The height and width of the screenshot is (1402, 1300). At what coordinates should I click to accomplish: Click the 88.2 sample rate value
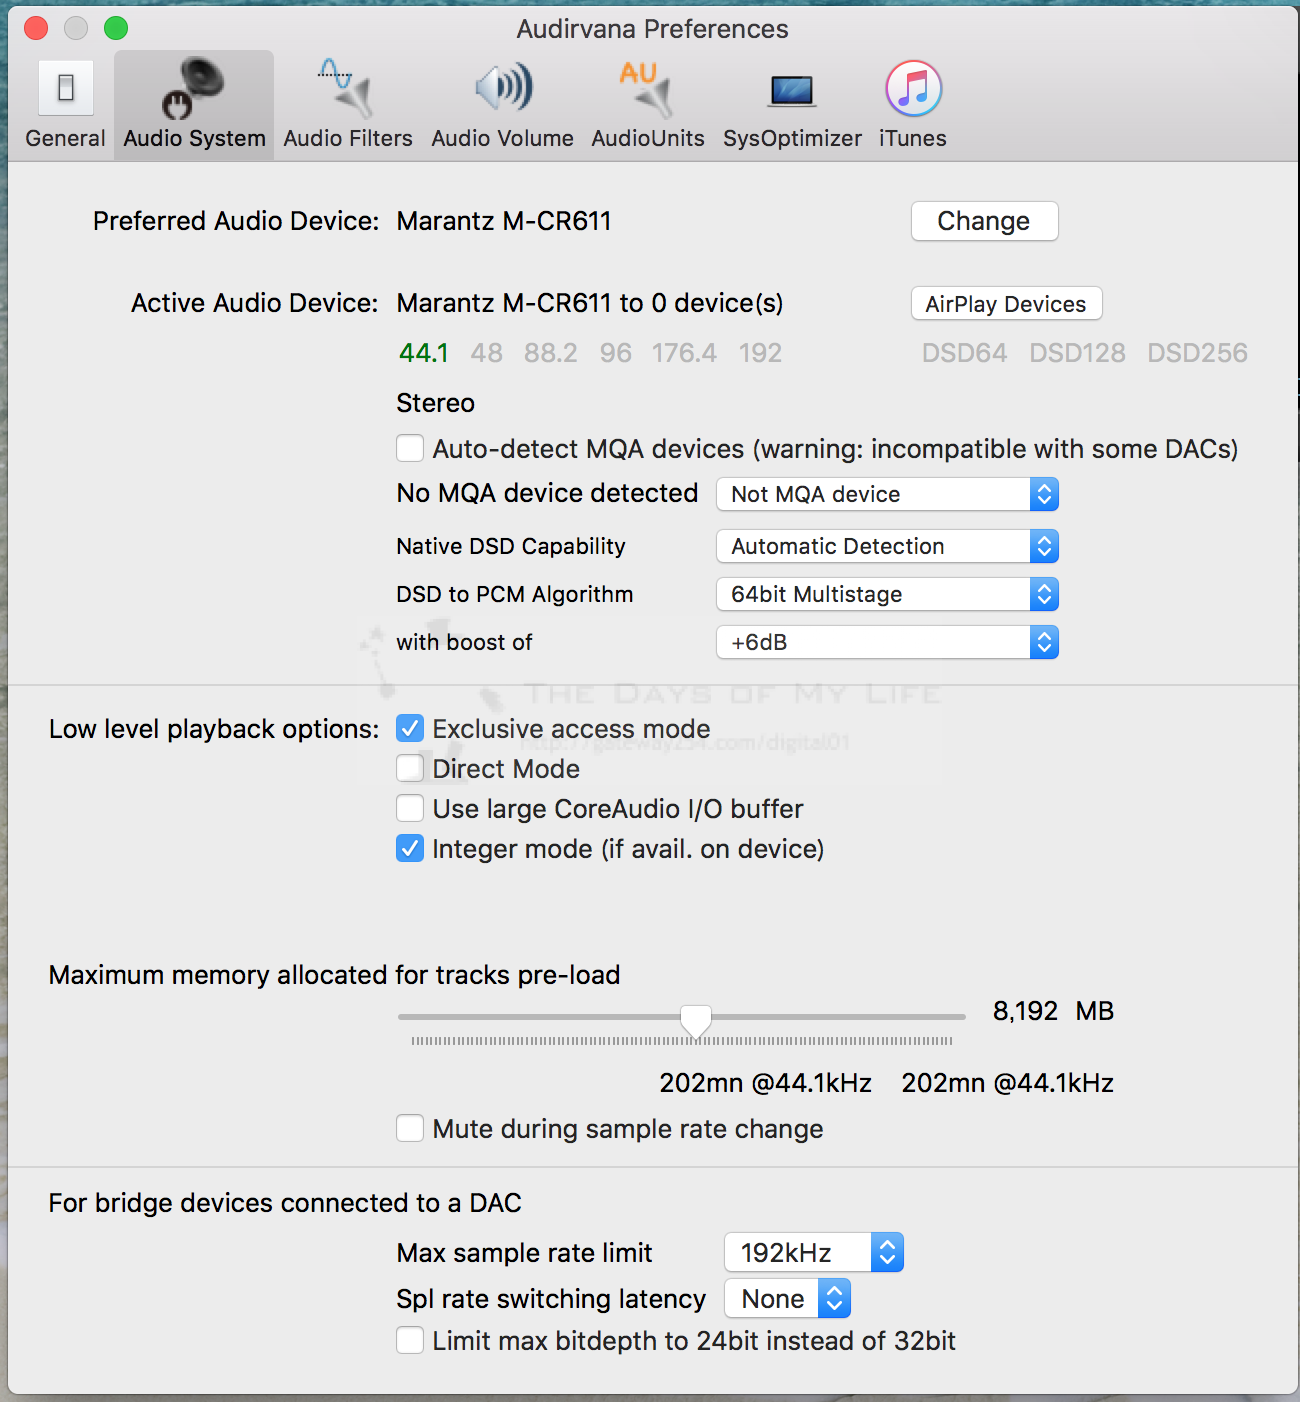tap(551, 353)
